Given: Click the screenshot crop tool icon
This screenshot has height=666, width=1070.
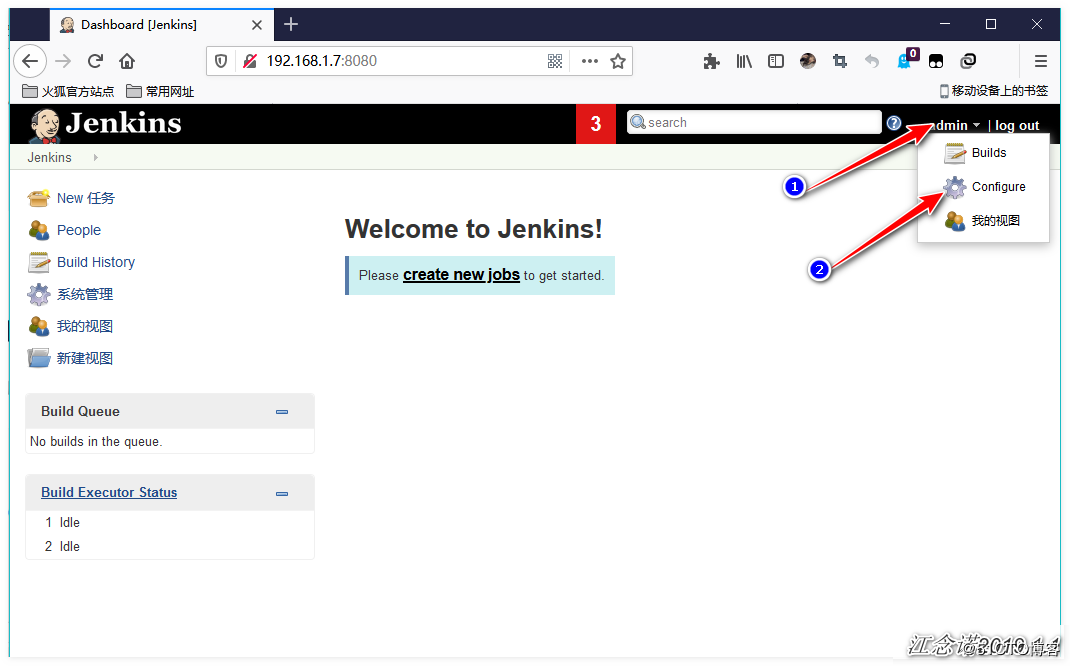Looking at the screenshot, I should tap(840, 61).
